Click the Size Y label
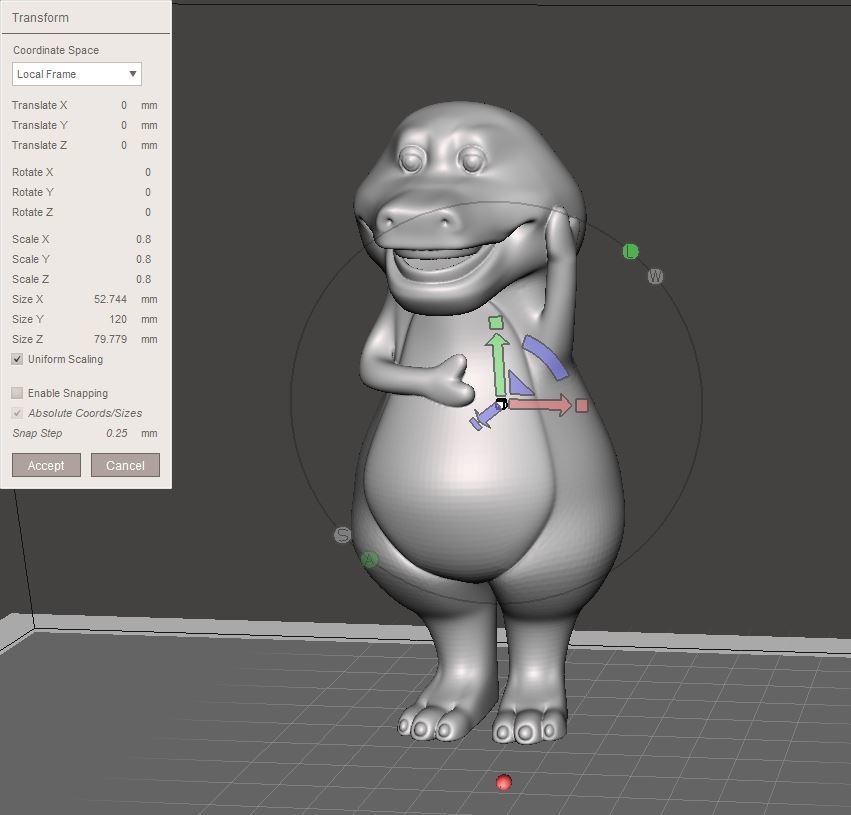This screenshot has height=815, width=851. [x=28, y=320]
